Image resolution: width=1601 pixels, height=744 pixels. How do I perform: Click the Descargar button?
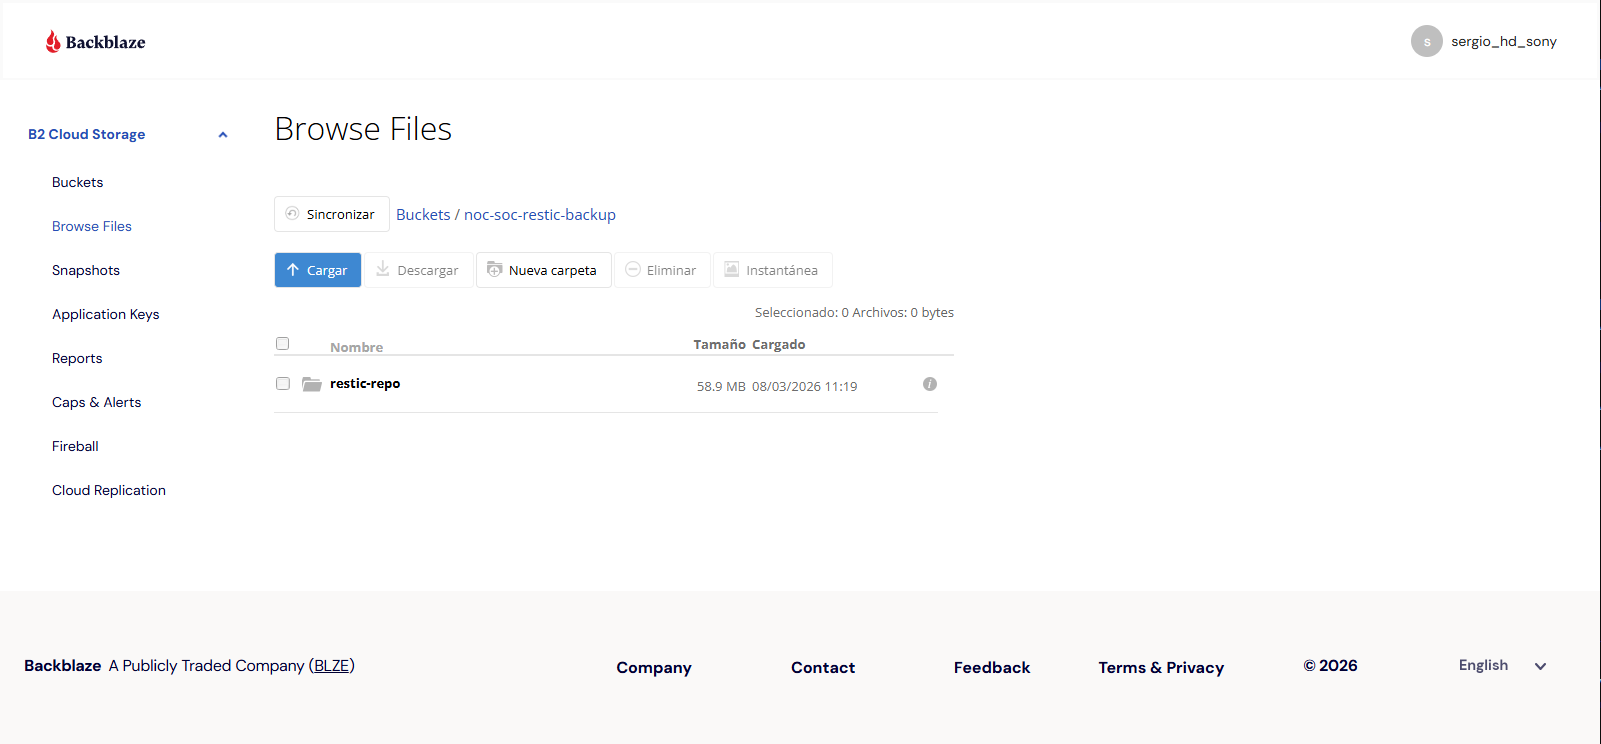419,270
